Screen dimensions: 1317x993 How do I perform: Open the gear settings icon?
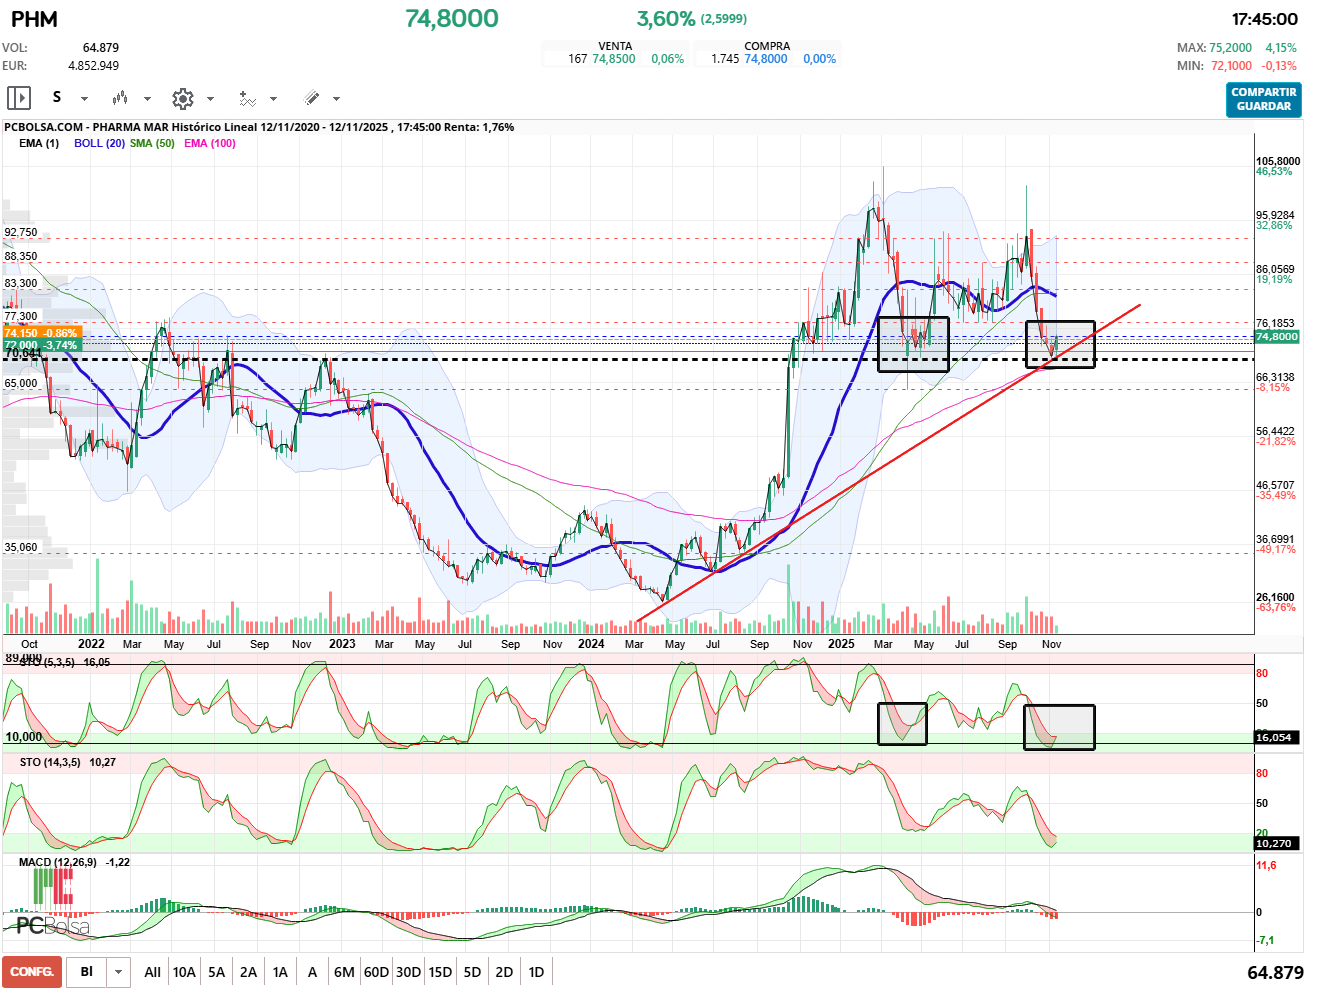click(183, 98)
